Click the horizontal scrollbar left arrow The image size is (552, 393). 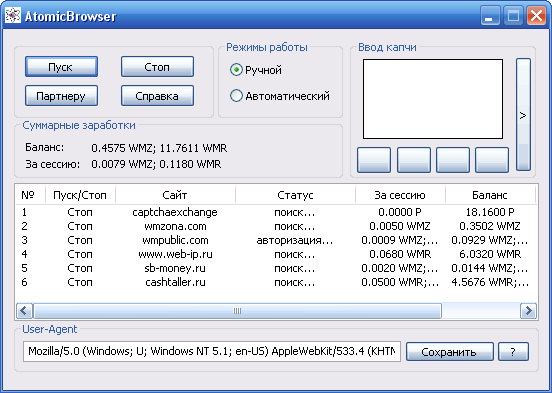coord(24,311)
